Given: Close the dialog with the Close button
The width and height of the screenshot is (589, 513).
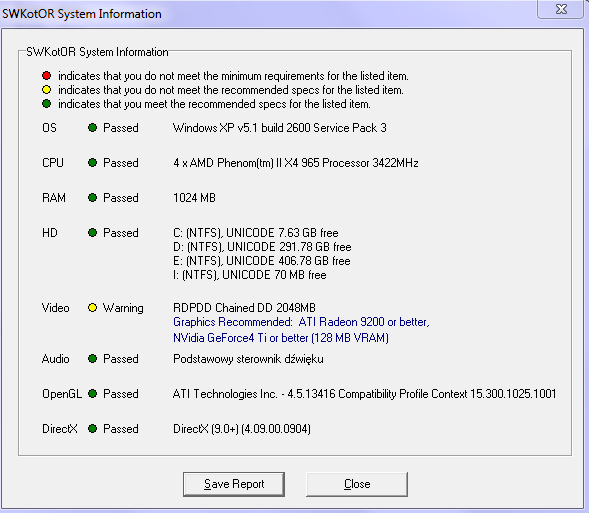Looking at the screenshot, I should point(357,484).
